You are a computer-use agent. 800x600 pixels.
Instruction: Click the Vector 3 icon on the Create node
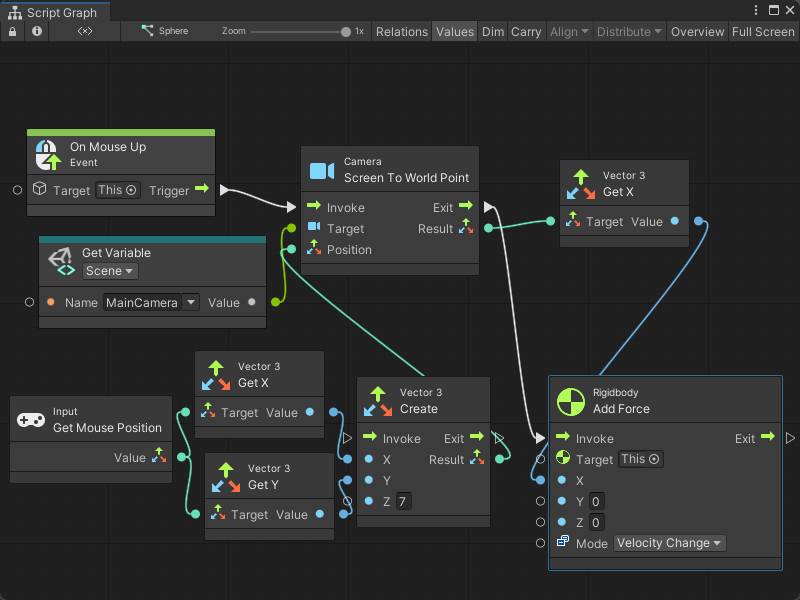point(377,401)
